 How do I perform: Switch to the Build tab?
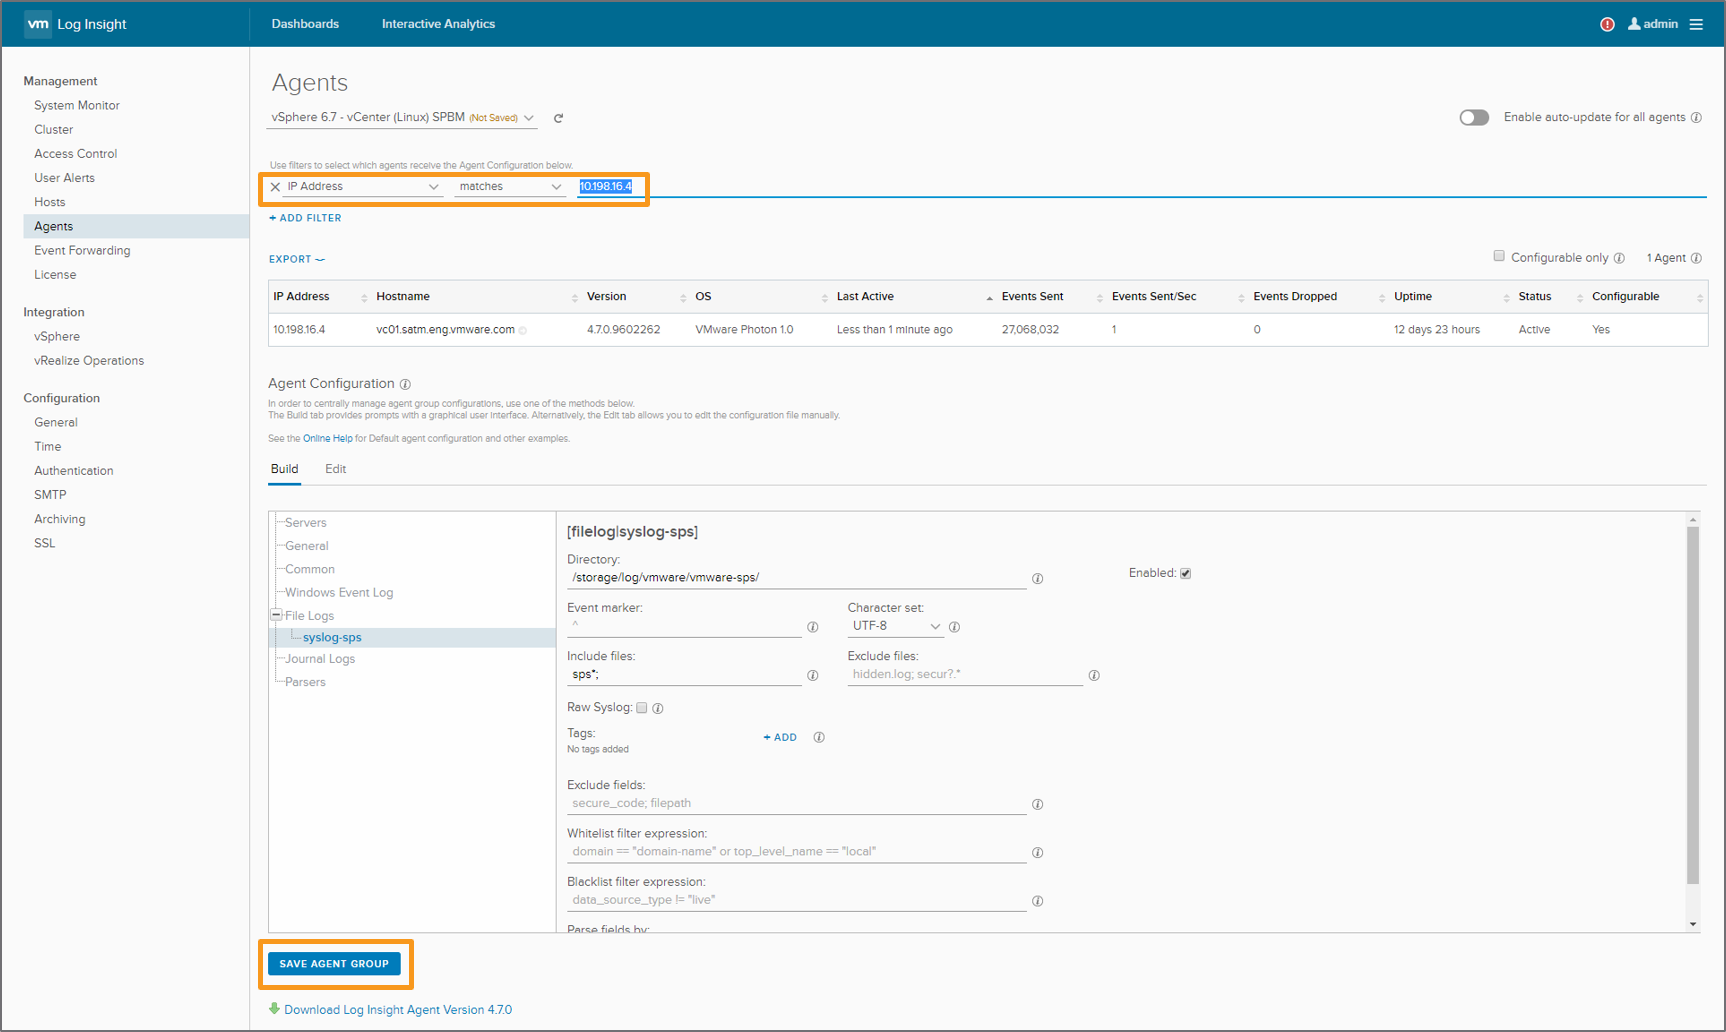[284, 469]
